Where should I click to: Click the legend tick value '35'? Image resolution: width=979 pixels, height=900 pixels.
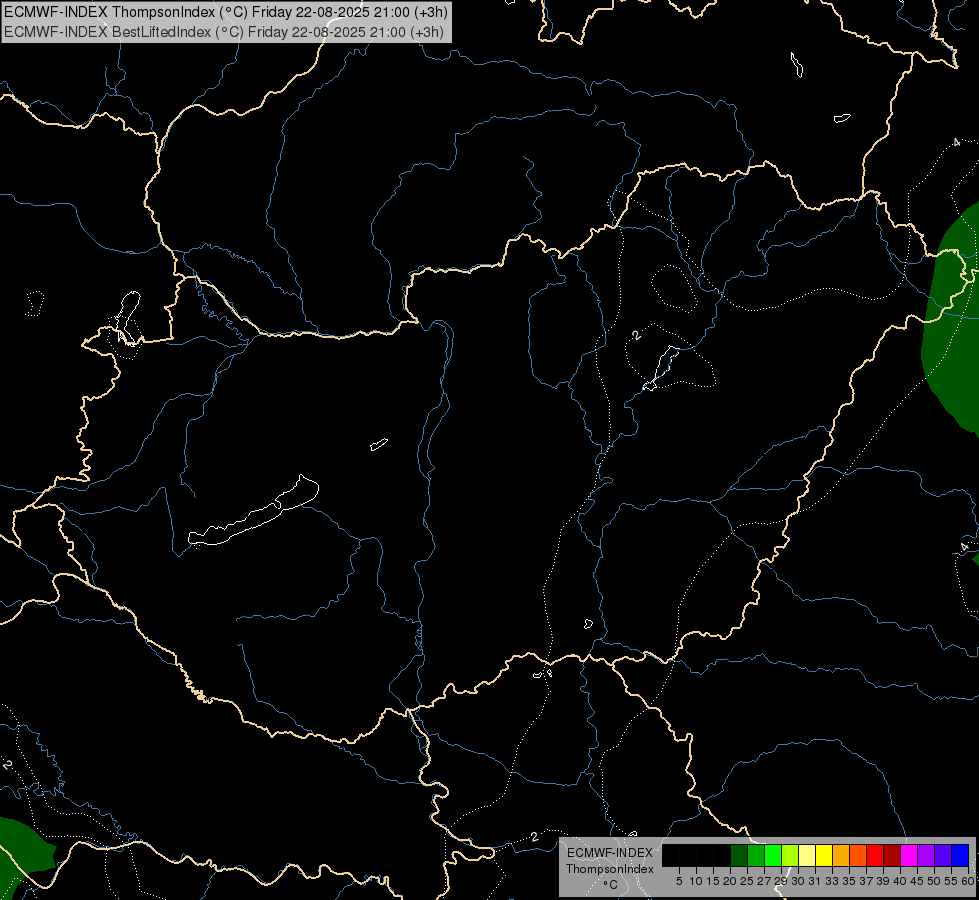tap(849, 881)
